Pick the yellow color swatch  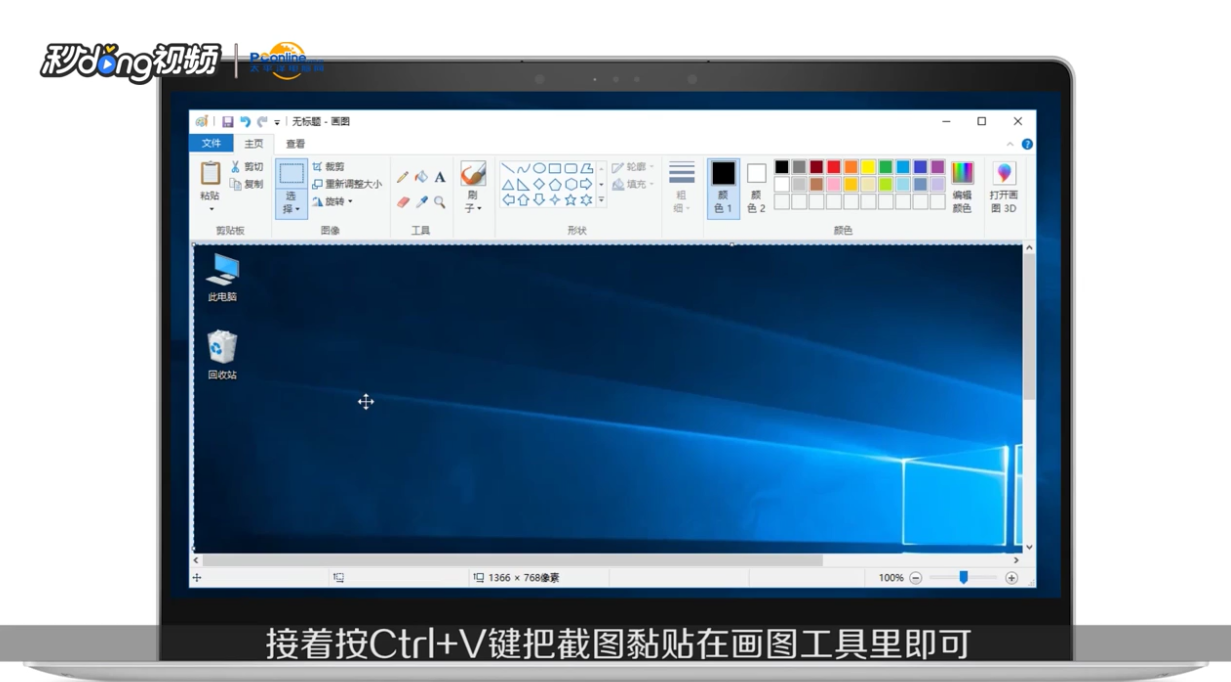[868, 167]
